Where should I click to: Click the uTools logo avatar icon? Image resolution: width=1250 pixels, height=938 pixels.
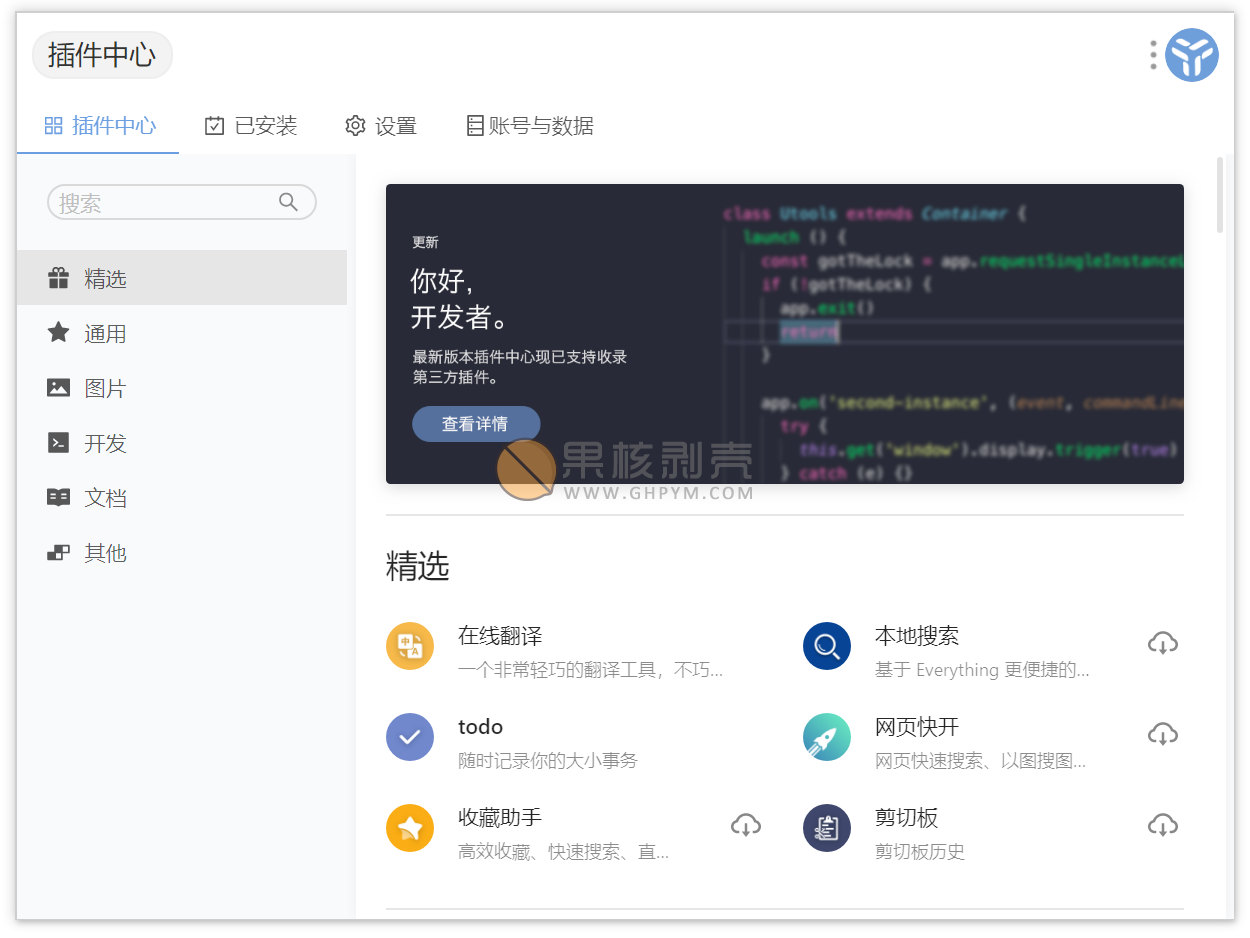click(x=1191, y=55)
